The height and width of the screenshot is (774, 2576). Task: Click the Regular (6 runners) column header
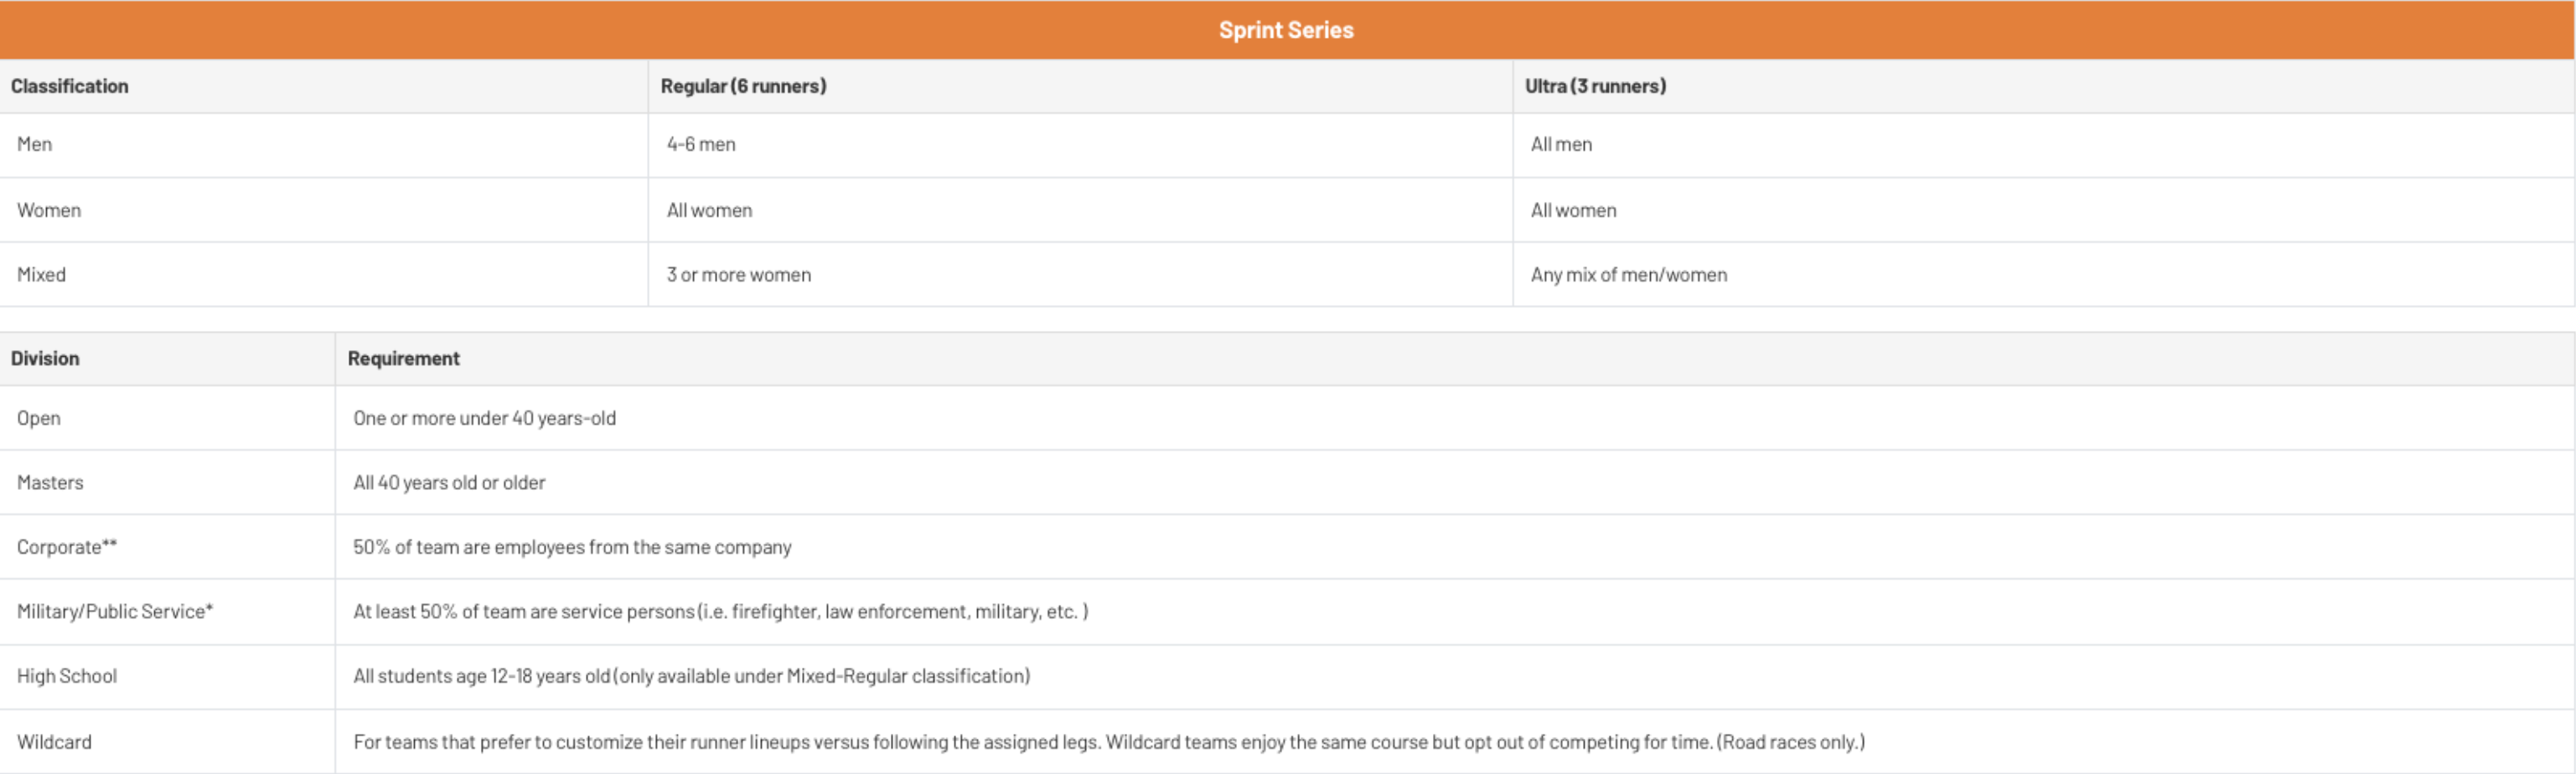[743, 86]
